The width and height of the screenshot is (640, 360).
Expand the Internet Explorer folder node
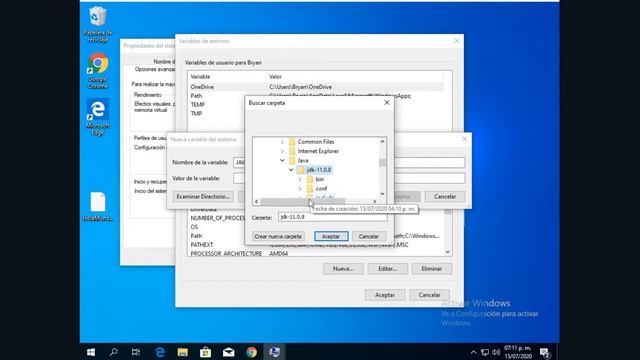click(x=282, y=151)
